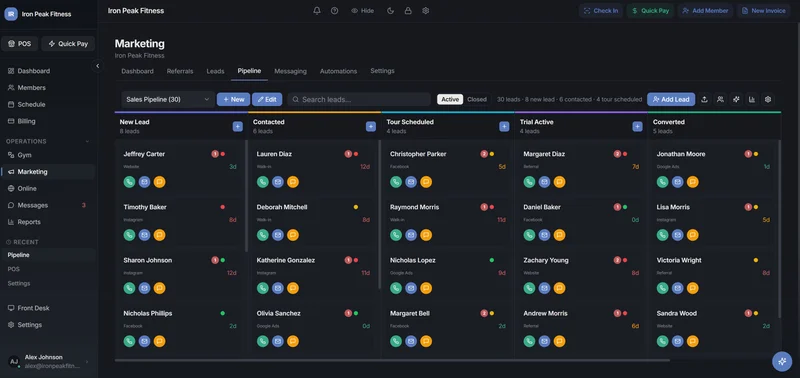Switch to the Automations tab
The height and width of the screenshot is (378, 800).
click(x=338, y=71)
